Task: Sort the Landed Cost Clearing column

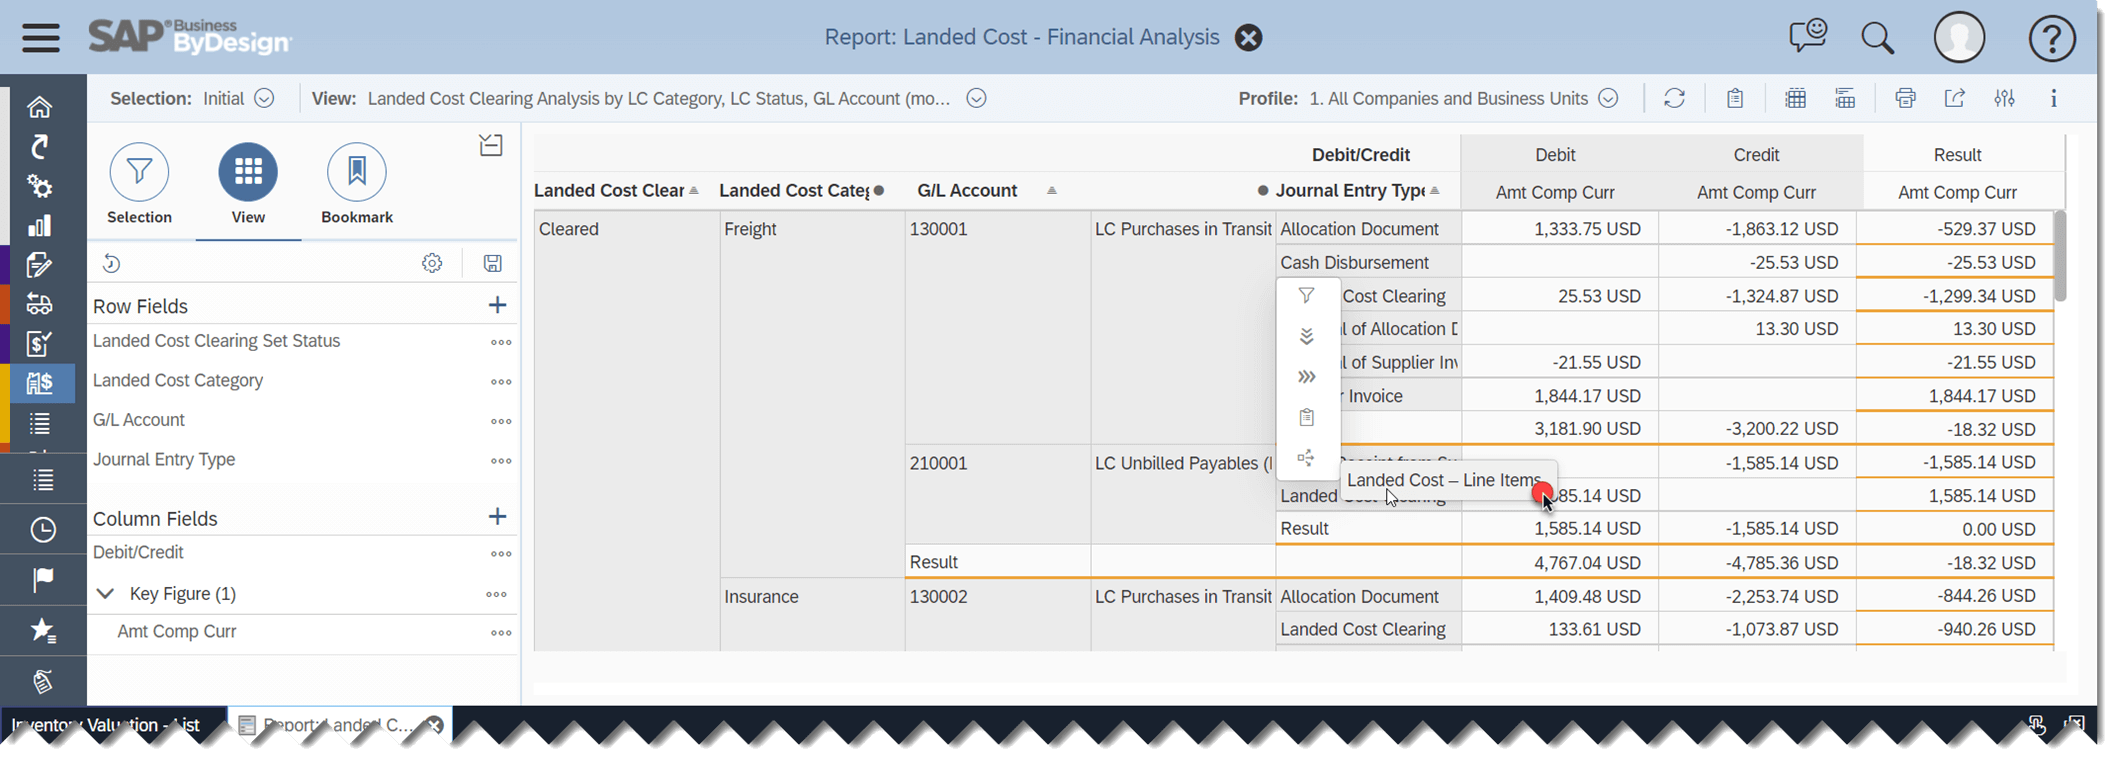Action: tap(694, 191)
